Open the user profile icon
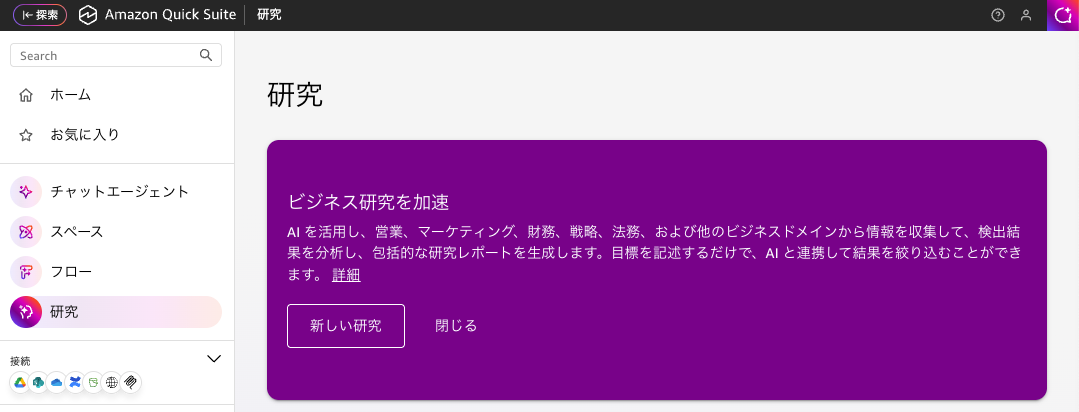Image resolution: width=1079 pixels, height=412 pixels. click(1026, 15)
